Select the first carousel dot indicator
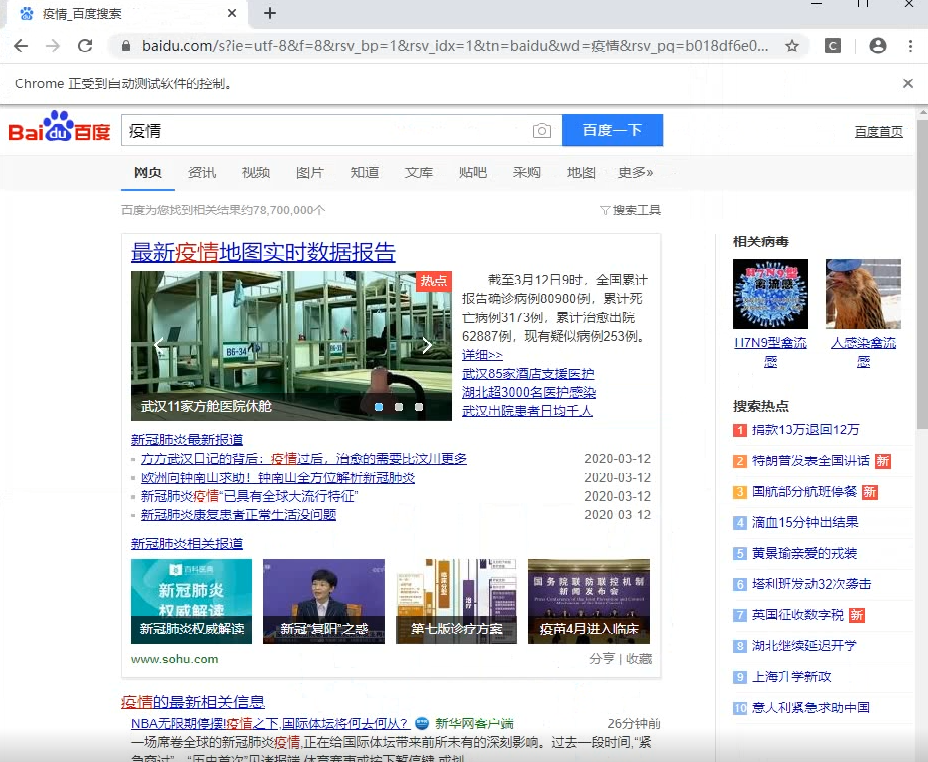This screenshot has width=928, height=762. [x=379, y=407]
